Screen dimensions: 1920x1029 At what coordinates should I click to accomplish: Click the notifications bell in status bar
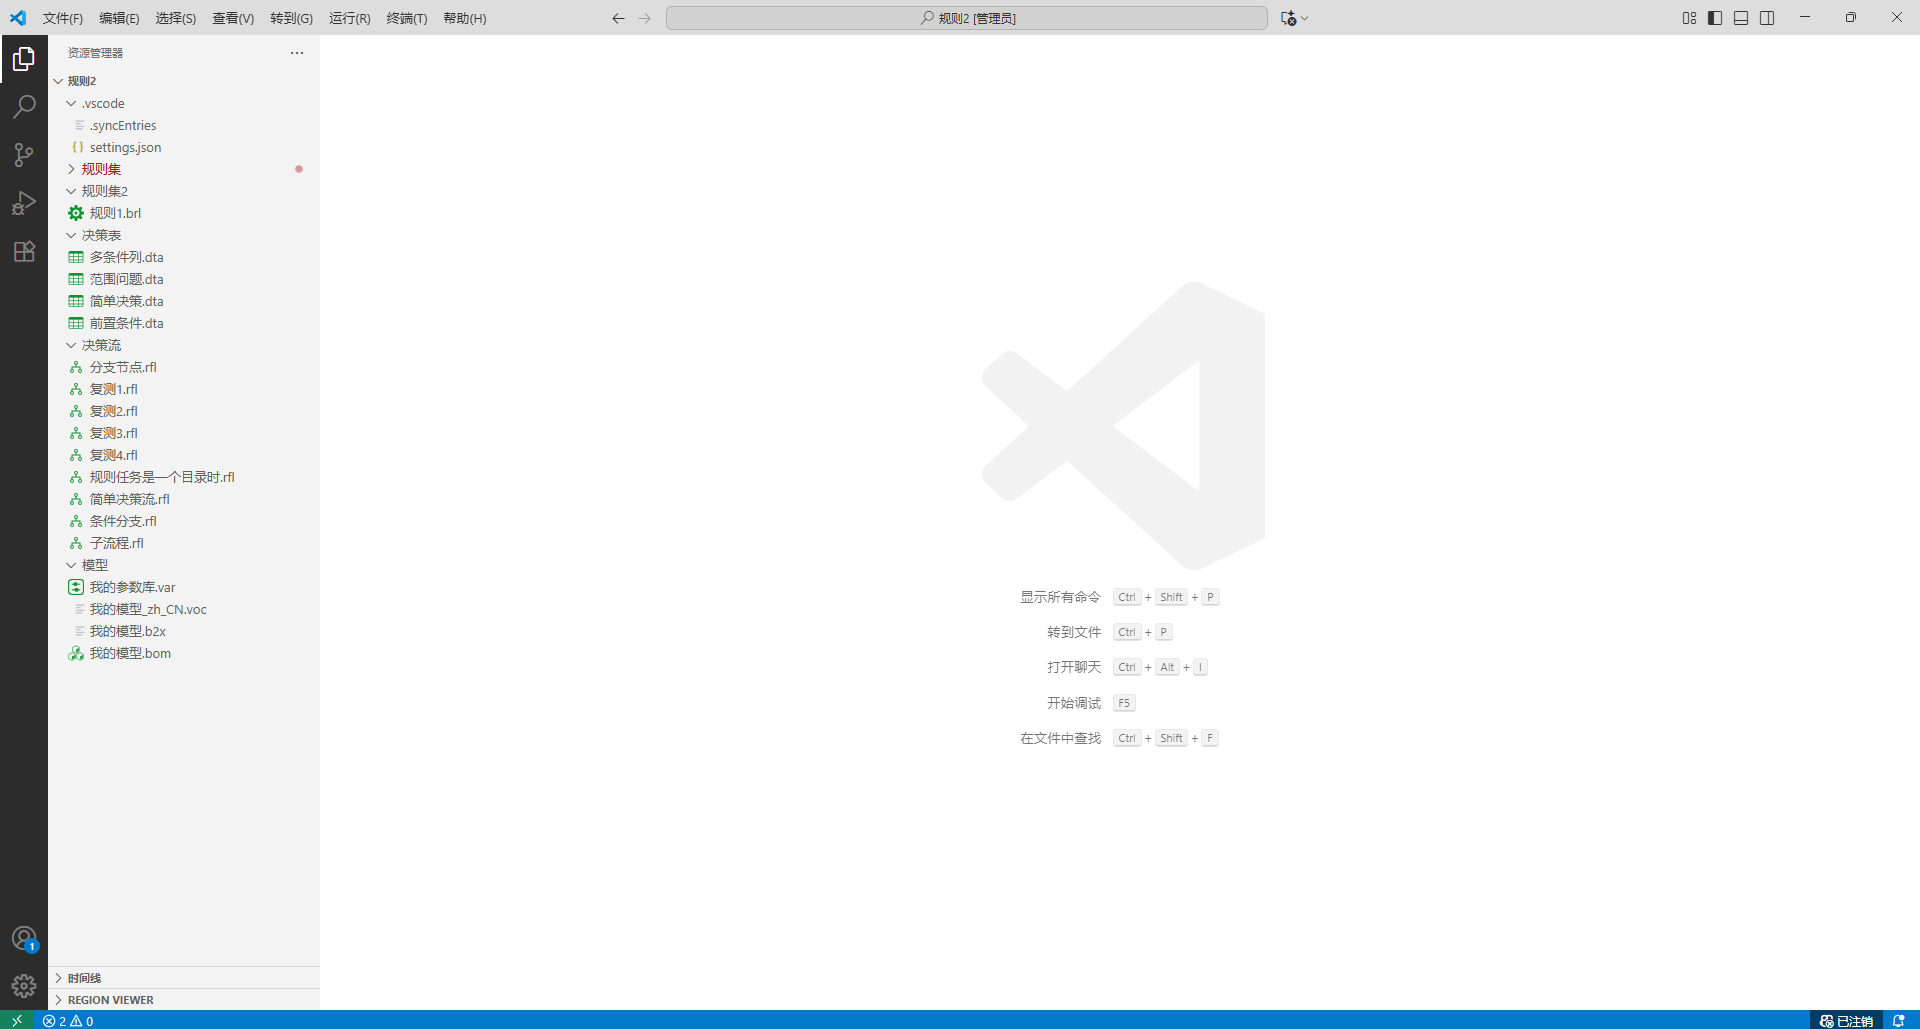[x=1898, y=1021]
